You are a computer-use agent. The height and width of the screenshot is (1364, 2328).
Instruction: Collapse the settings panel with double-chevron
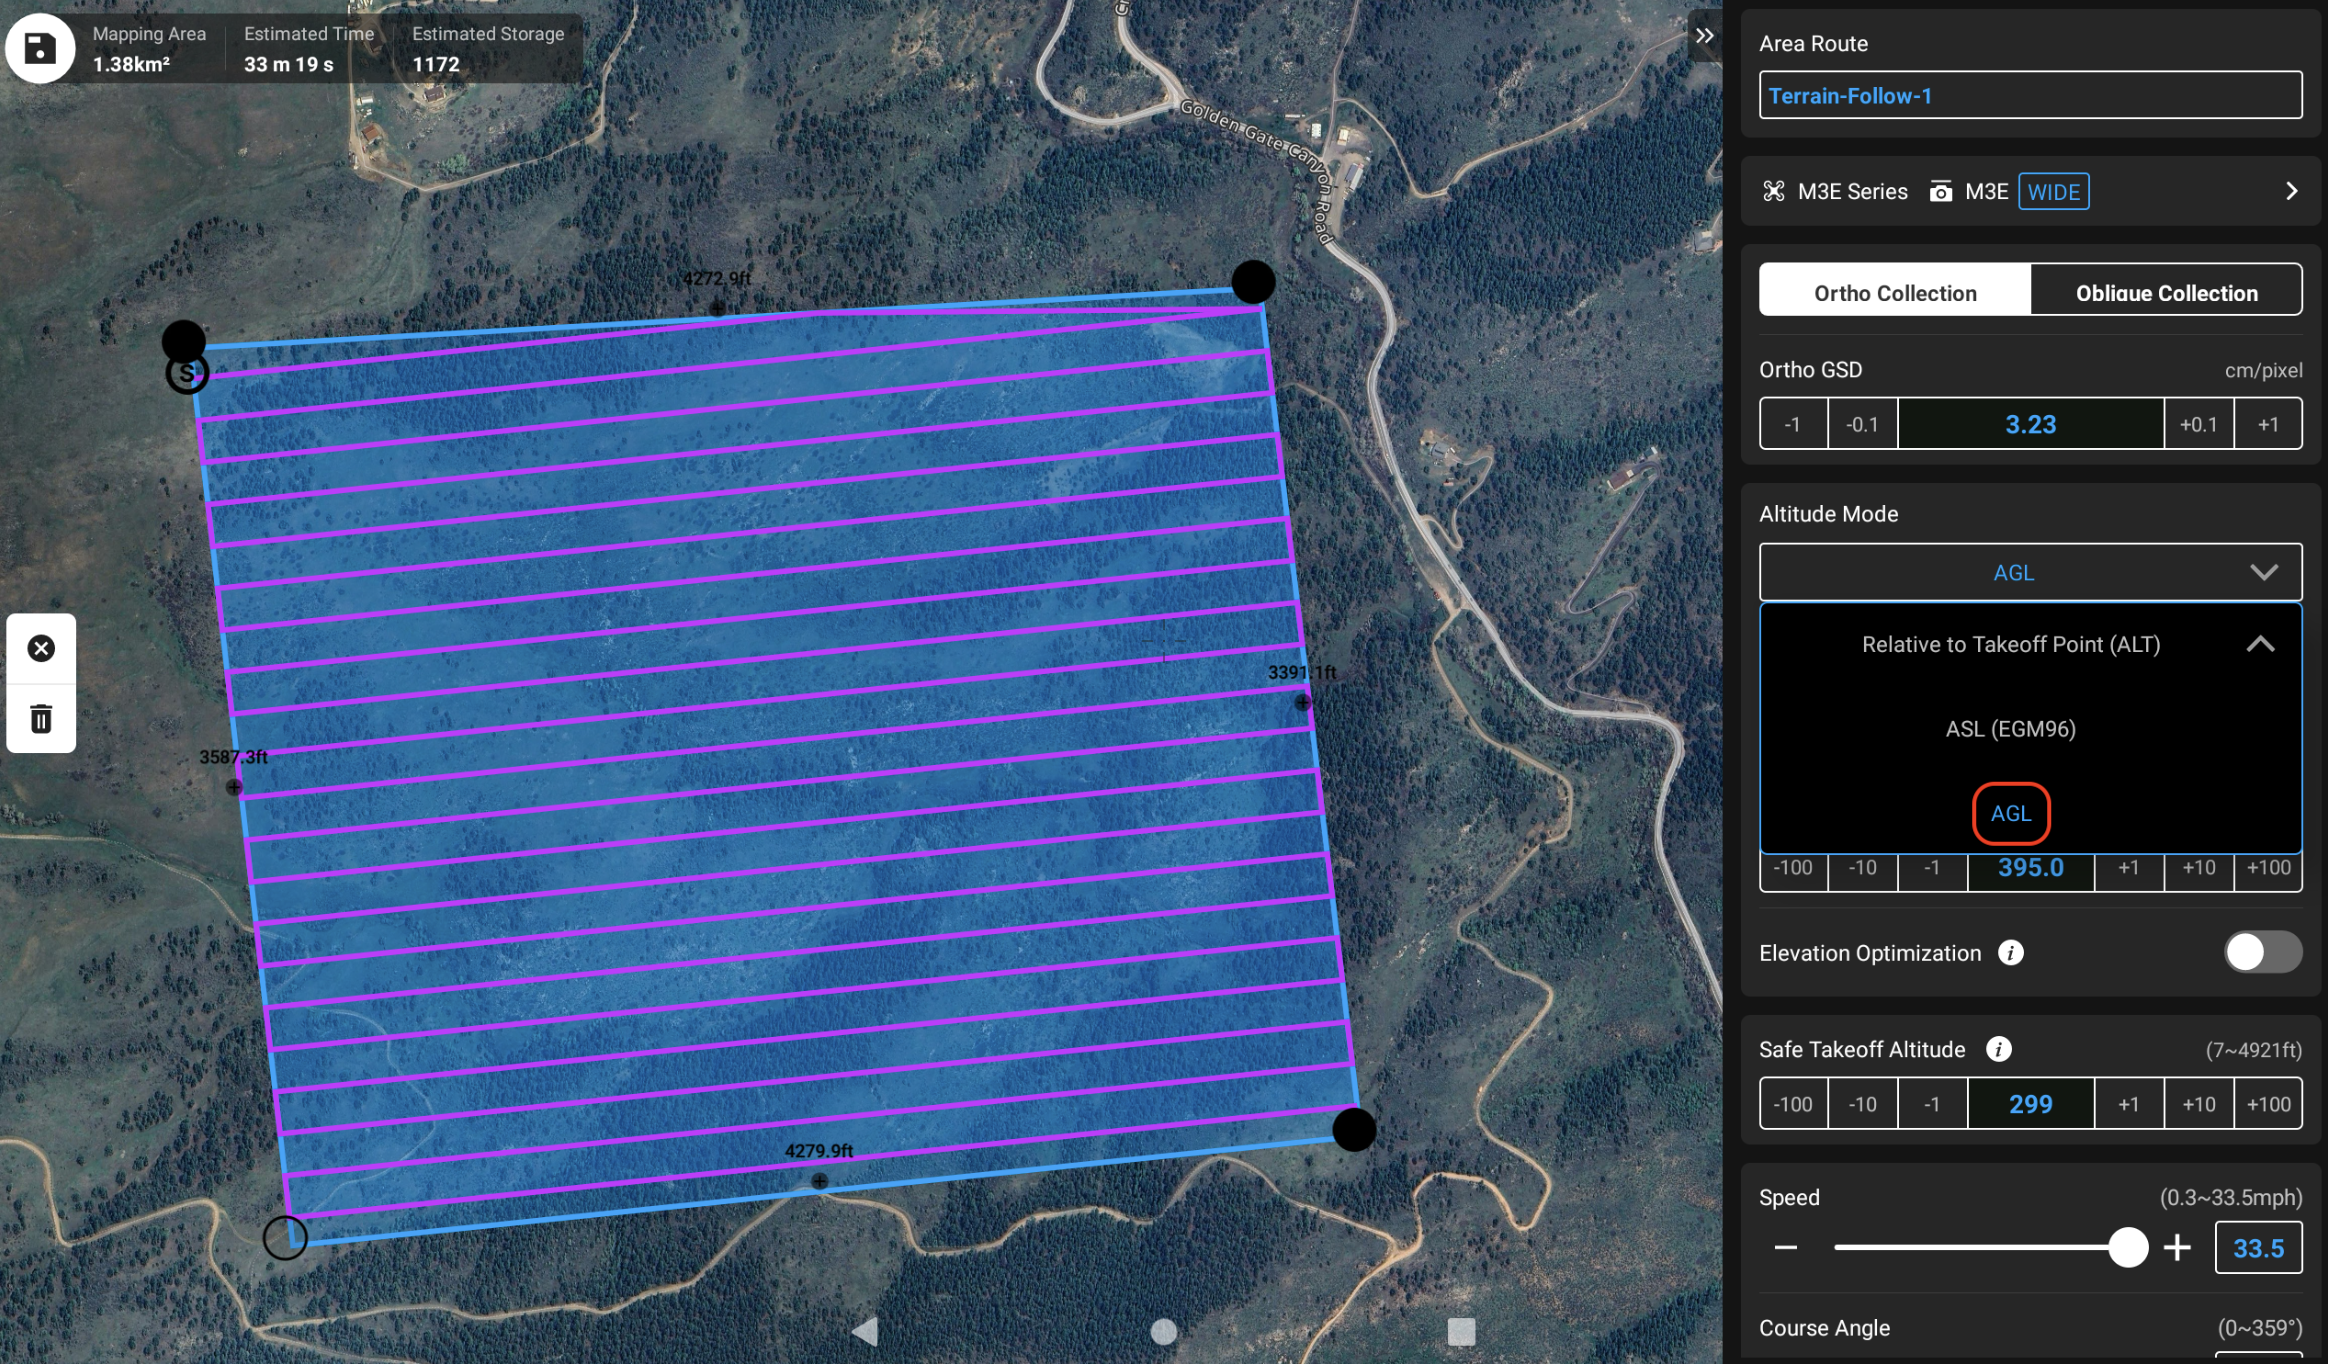1704,36
